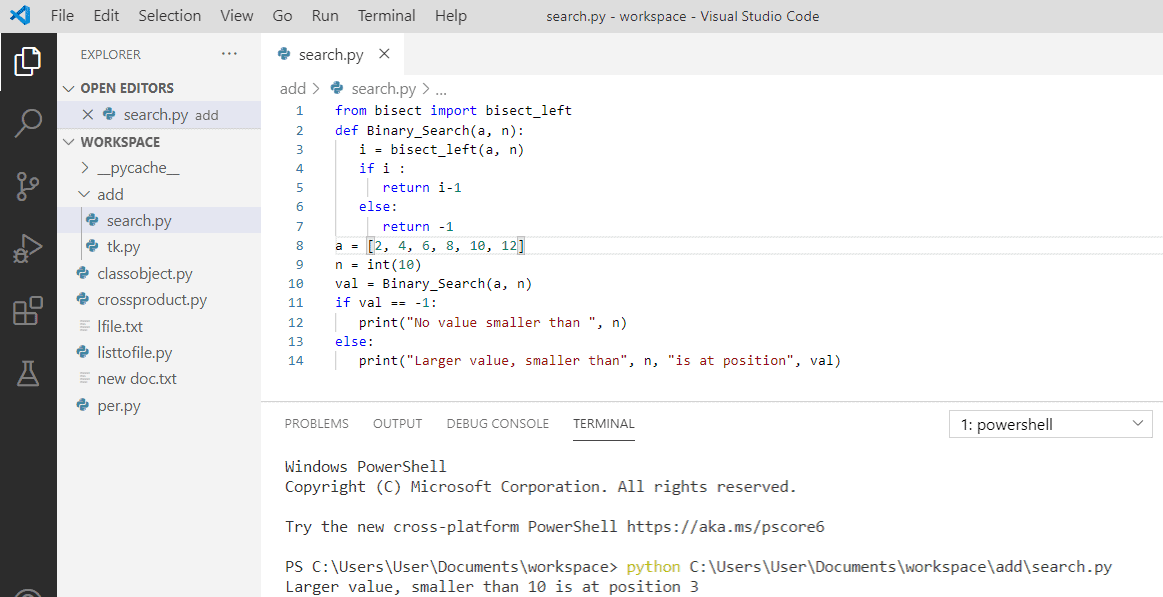The image size is (1163, 597).
Task: Open Explorer panel more actions ellipsis
Action: pos(229,54)
